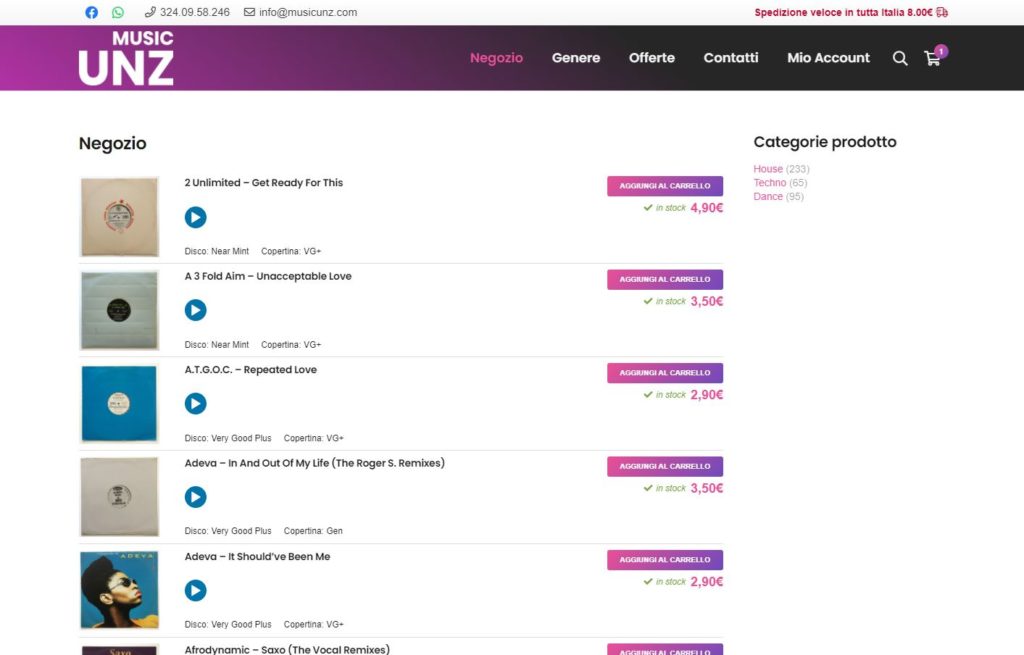The height and width of the screenshot is (655, 1024).
Task: Click the 'Categorie prodotto' heading
Action: 825,142
